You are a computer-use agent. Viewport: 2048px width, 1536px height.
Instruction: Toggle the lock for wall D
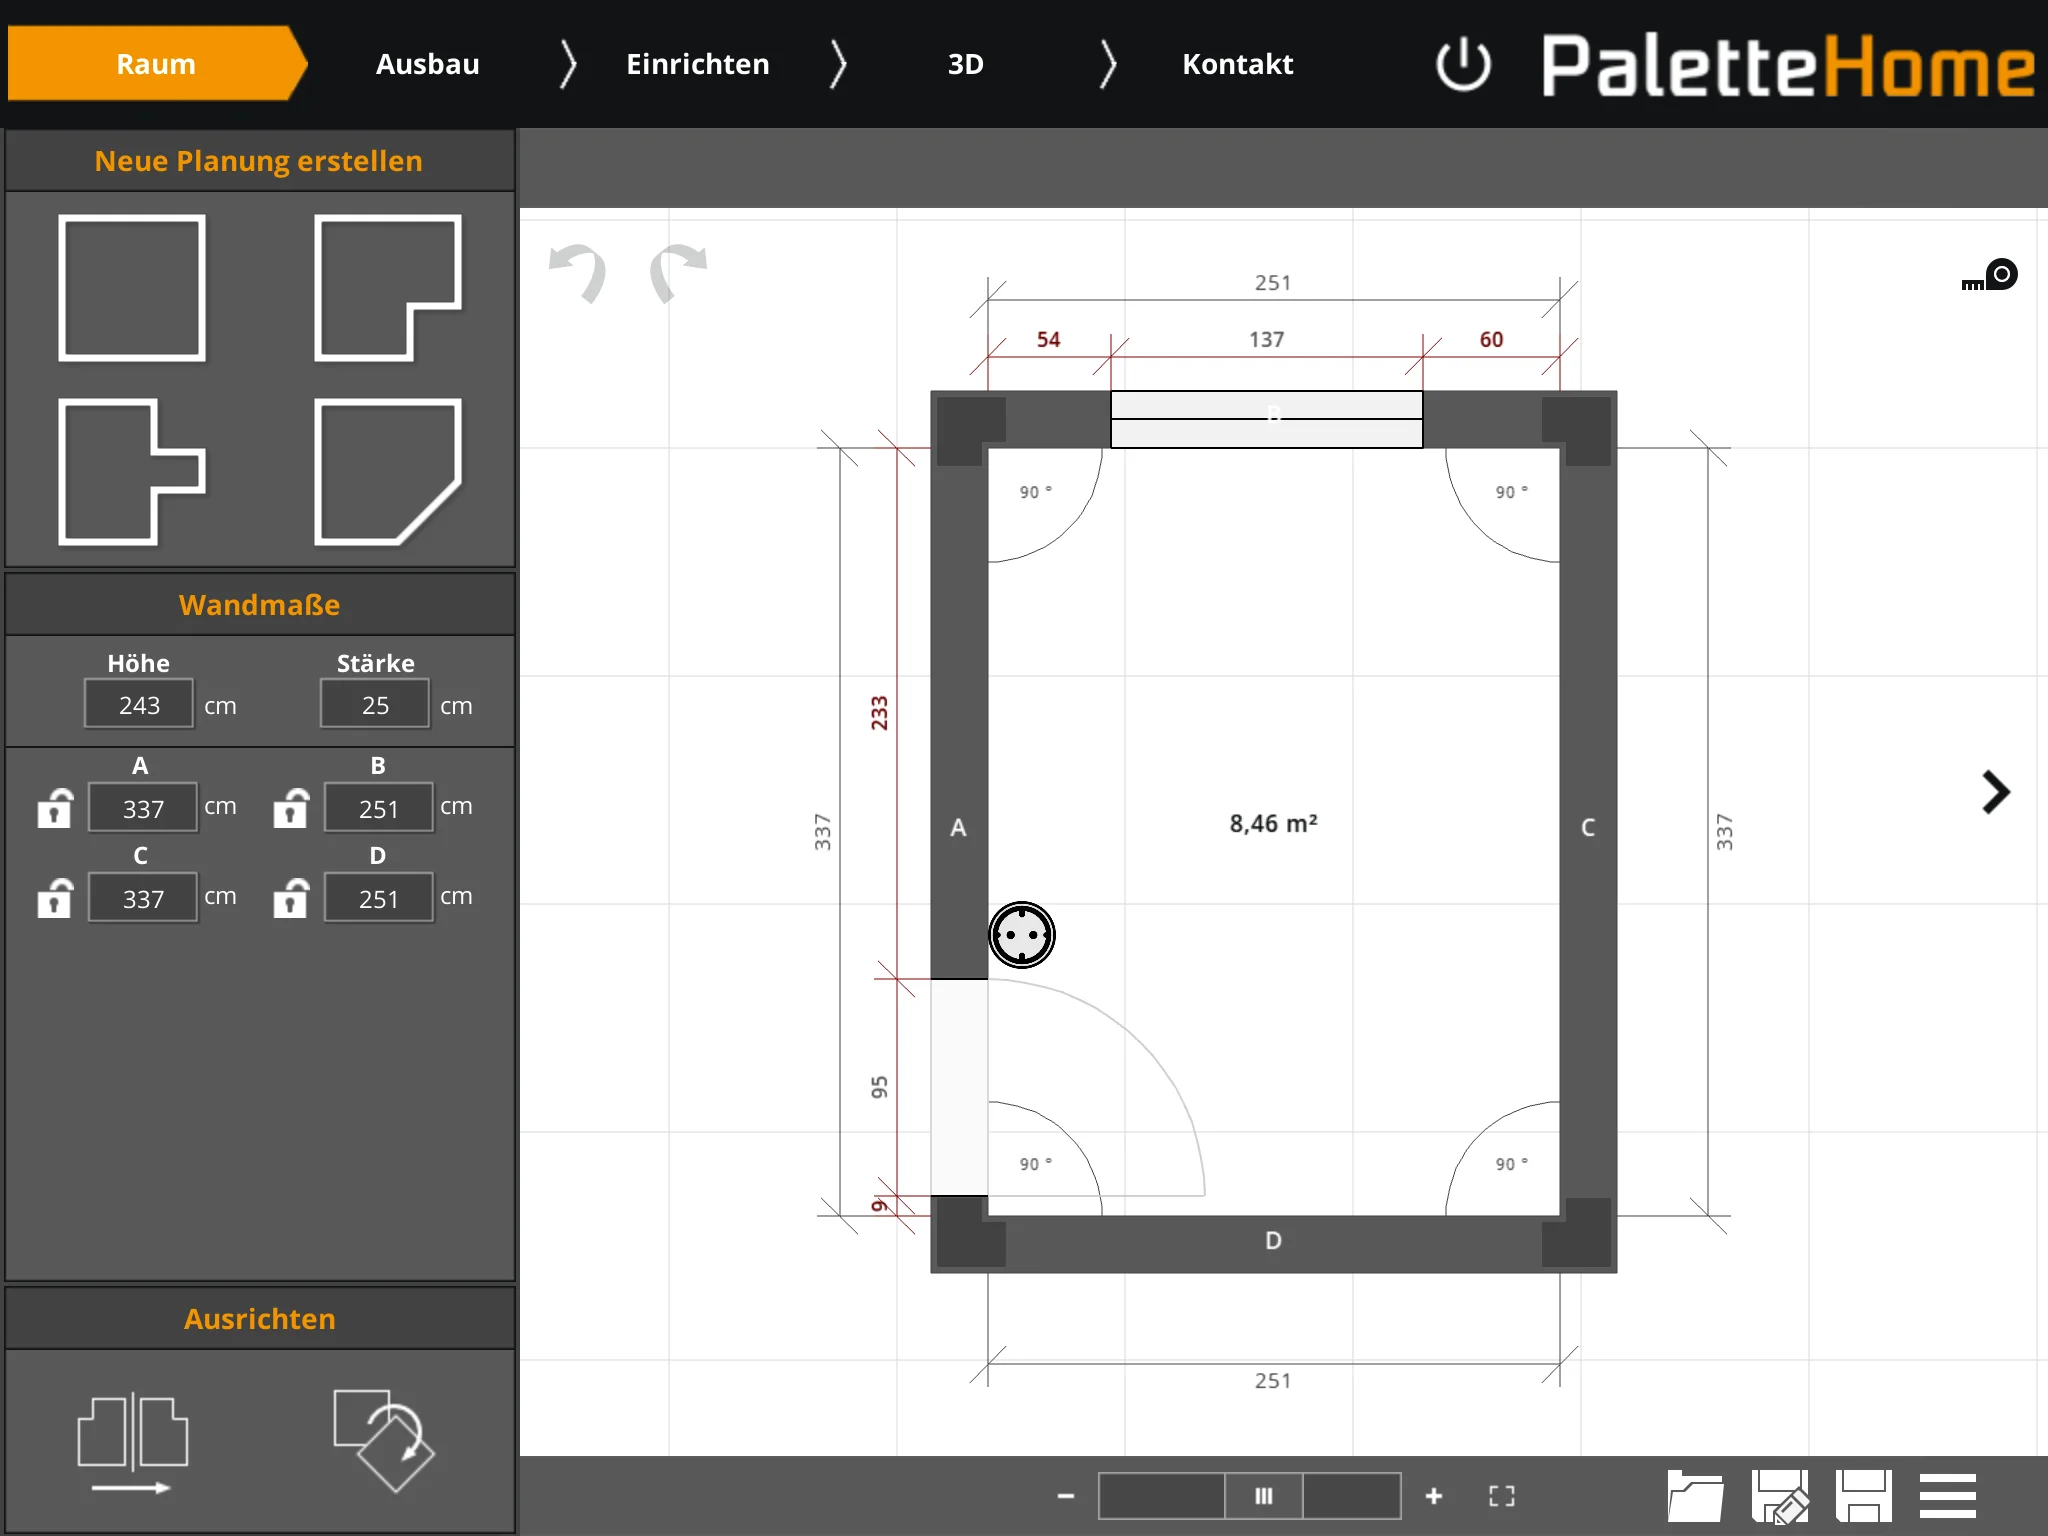tap(291, 898)
